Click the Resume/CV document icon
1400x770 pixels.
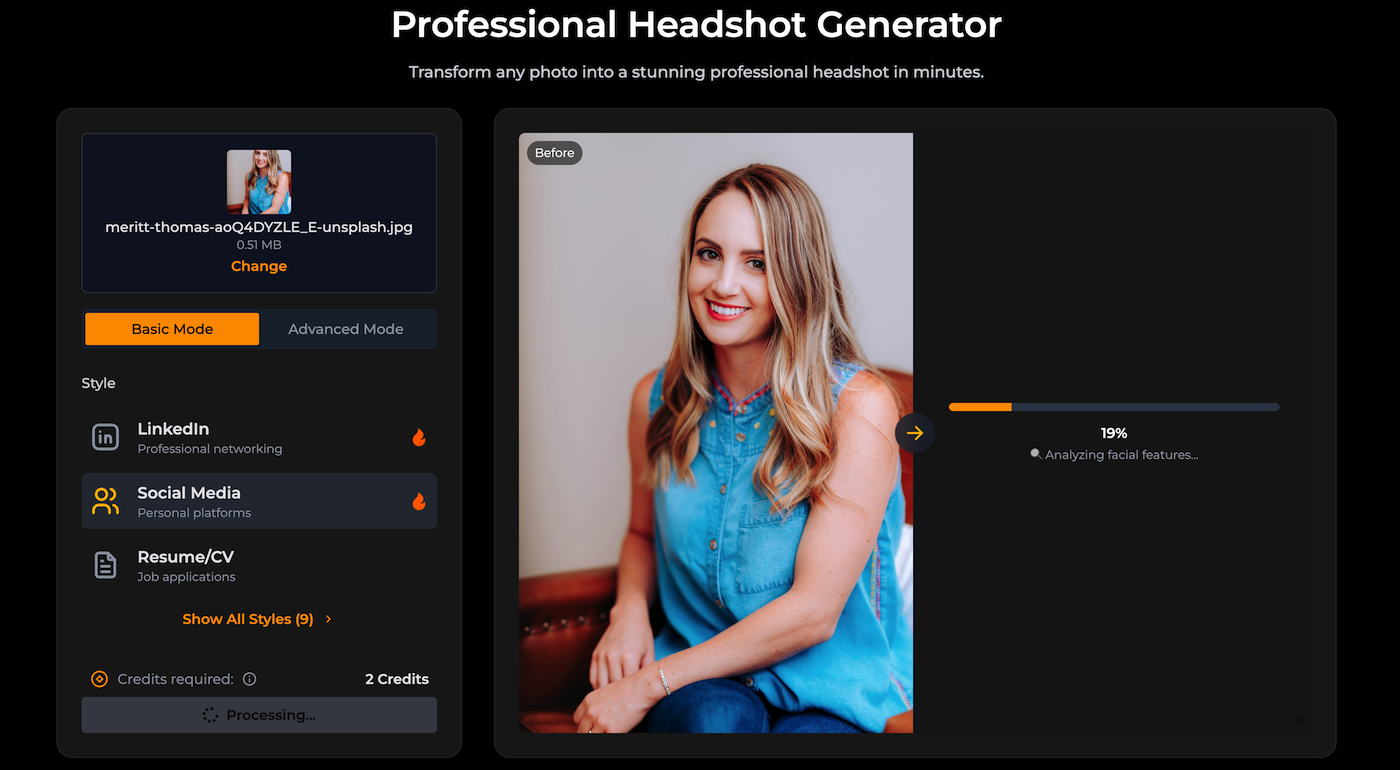105,565
